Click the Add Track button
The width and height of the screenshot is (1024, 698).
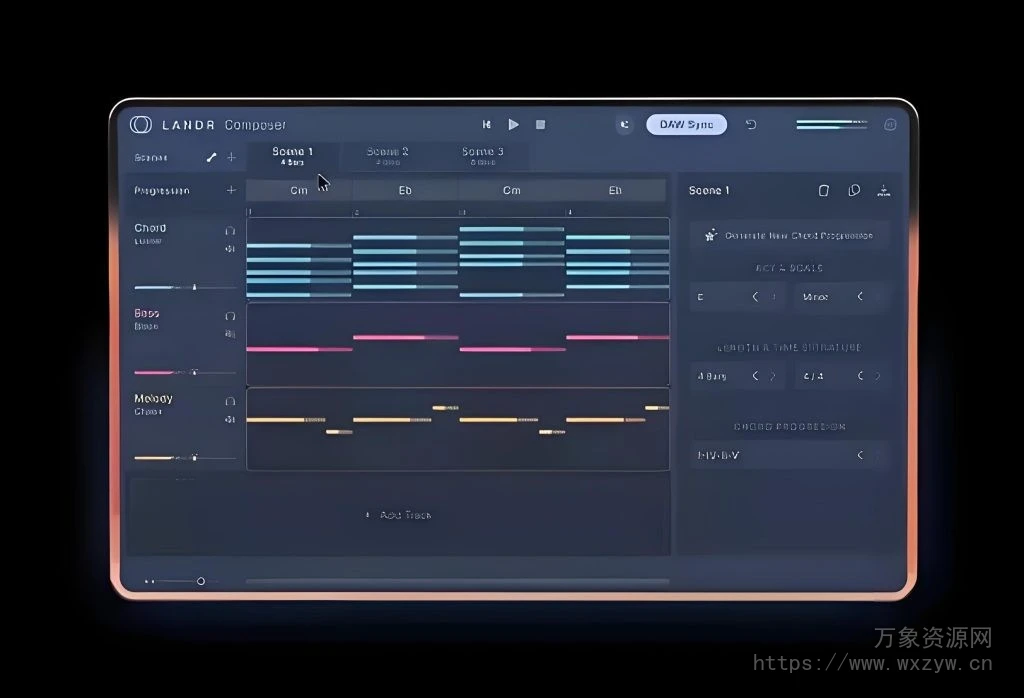tap(400, 514)
